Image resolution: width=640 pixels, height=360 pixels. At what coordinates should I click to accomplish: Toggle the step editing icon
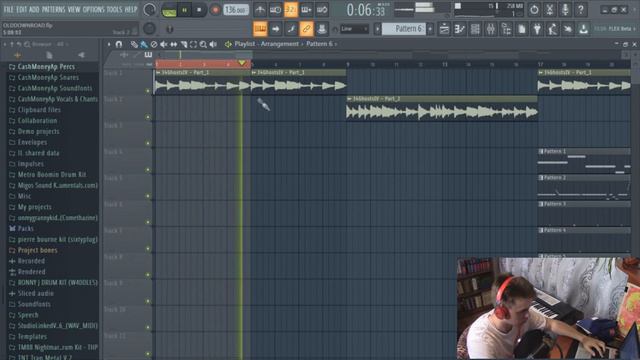click(291, 29)
